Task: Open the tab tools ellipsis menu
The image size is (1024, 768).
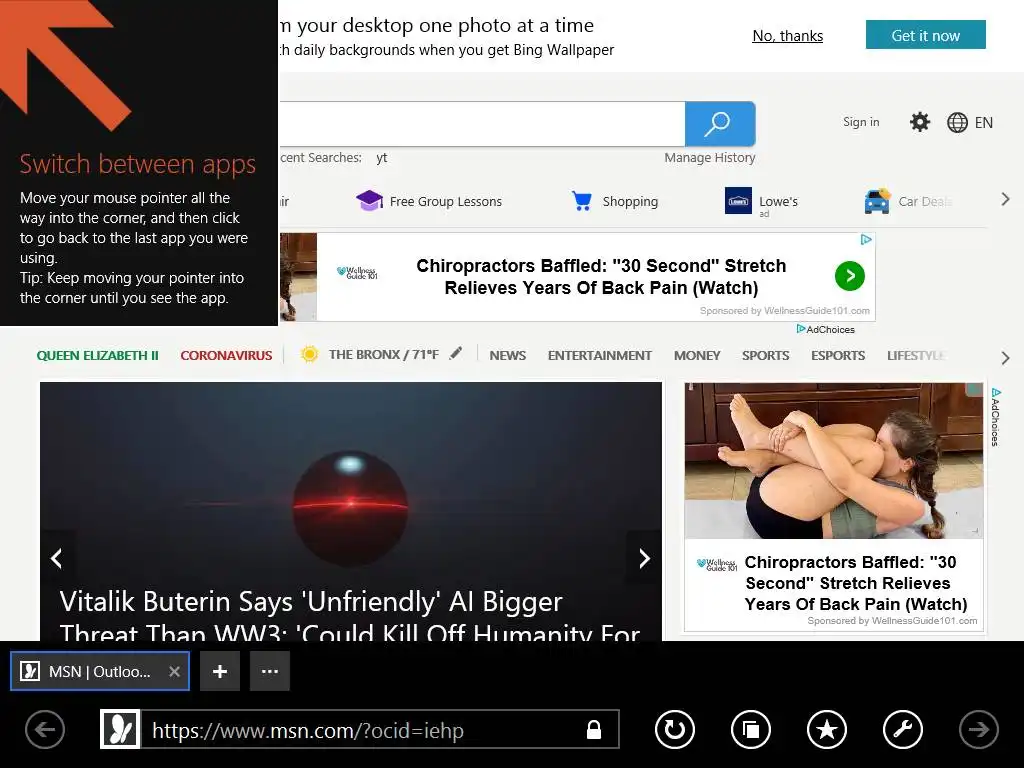Action: point(270,671)
